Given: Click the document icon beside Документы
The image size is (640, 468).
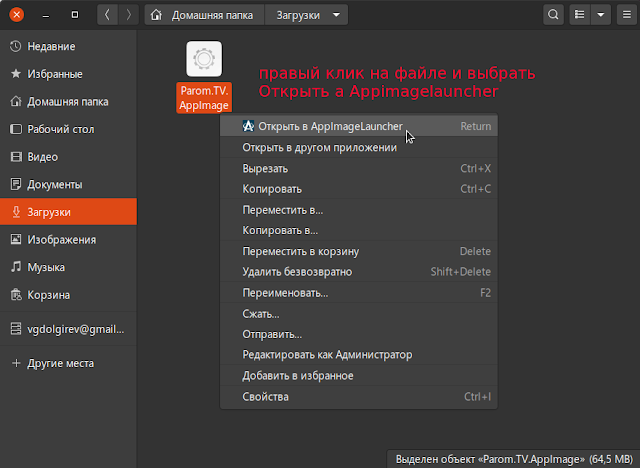Looking at the screenshot, I should tap(16, 184).
